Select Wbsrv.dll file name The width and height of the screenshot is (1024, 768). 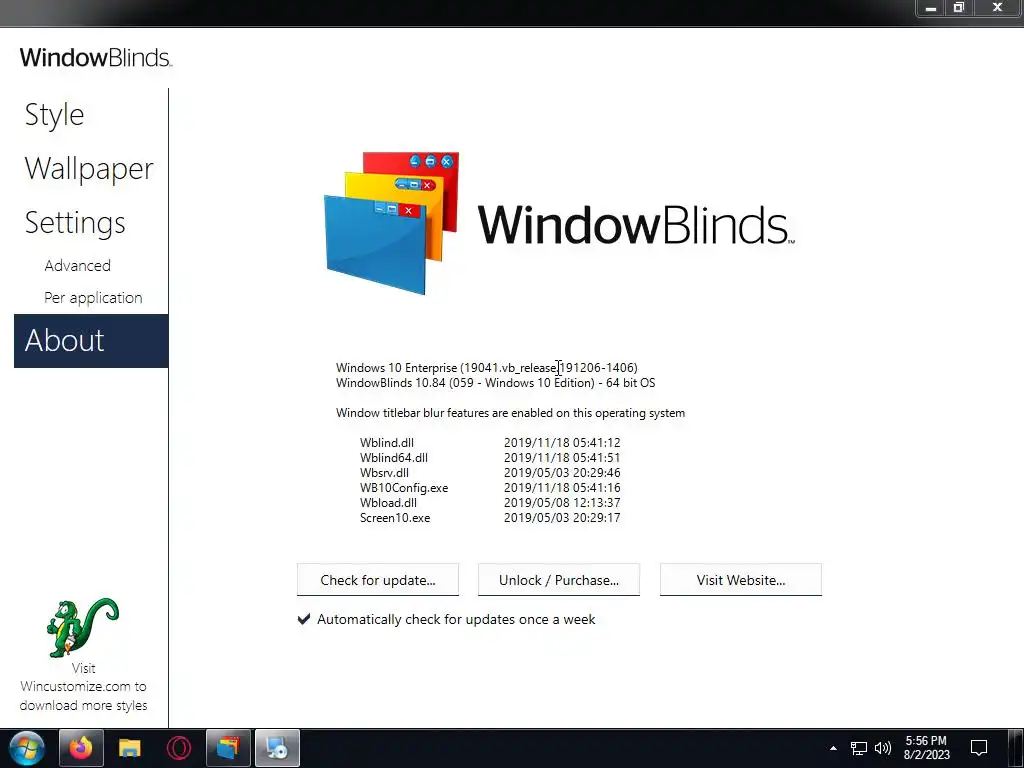[x=384, y=473]
